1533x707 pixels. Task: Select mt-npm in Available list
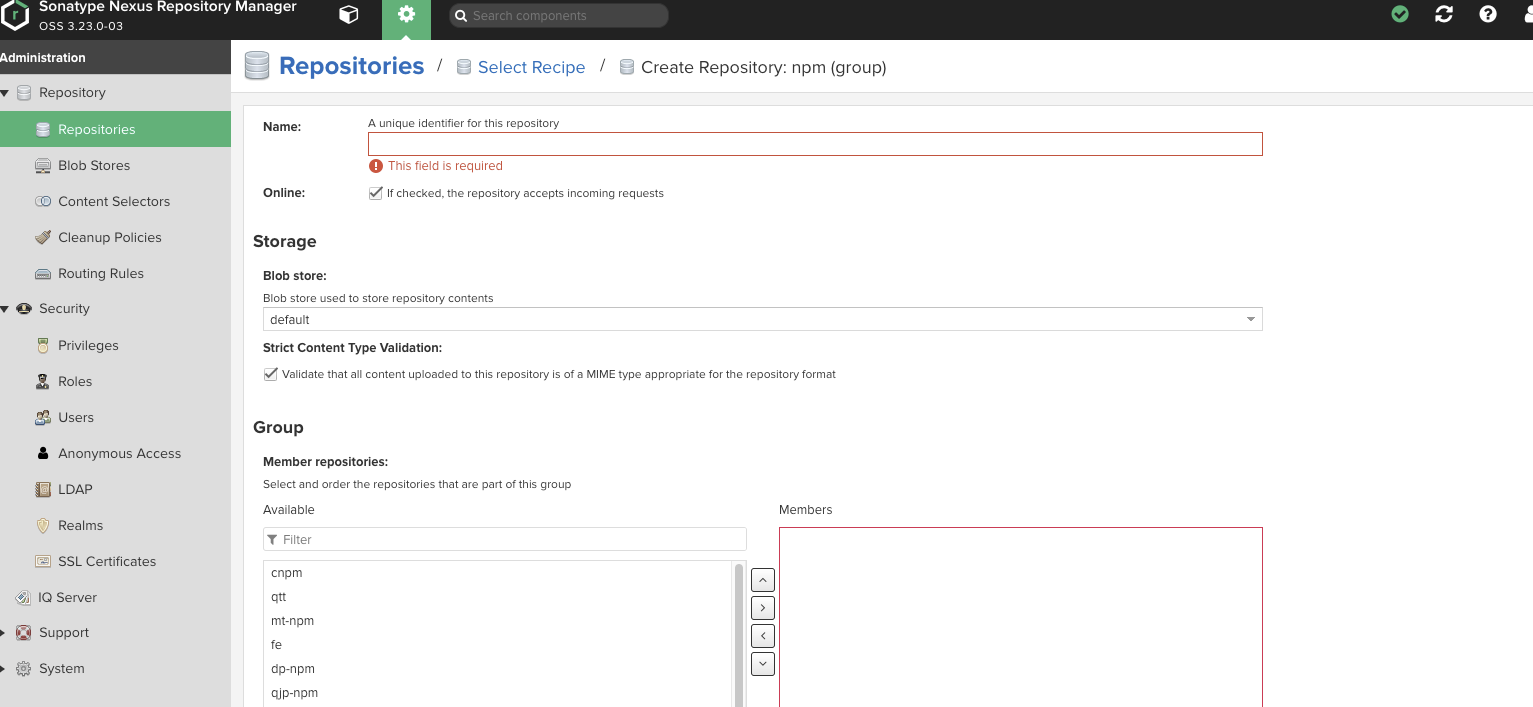(498, 621)
